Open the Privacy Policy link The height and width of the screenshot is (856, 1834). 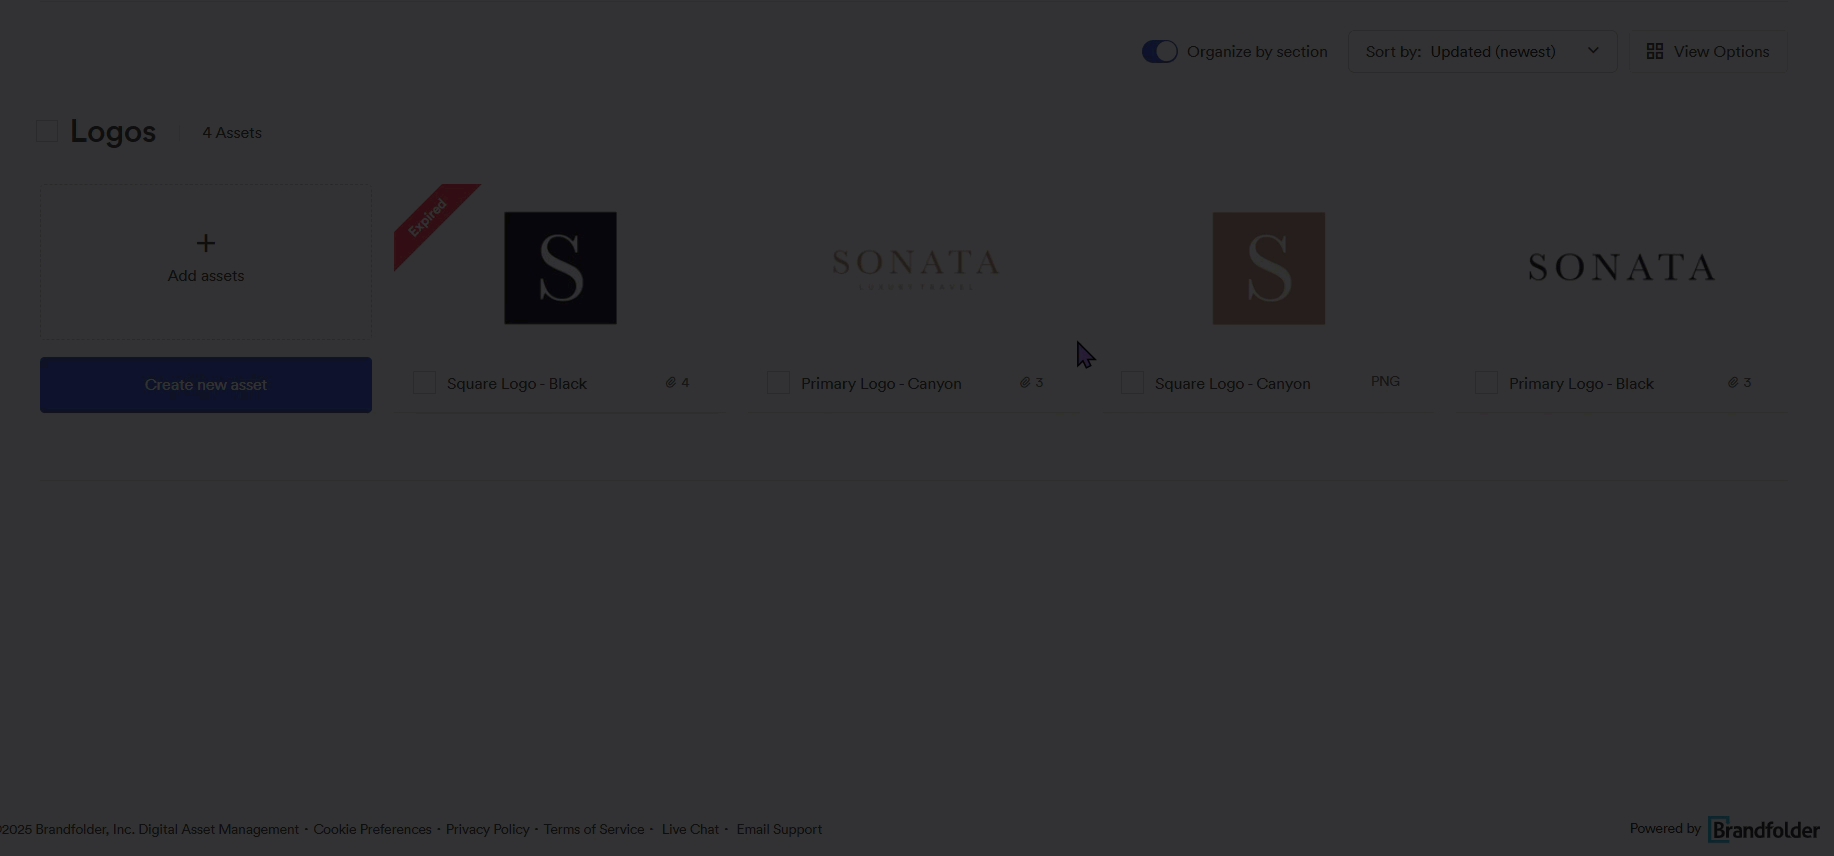click(488, 829)
